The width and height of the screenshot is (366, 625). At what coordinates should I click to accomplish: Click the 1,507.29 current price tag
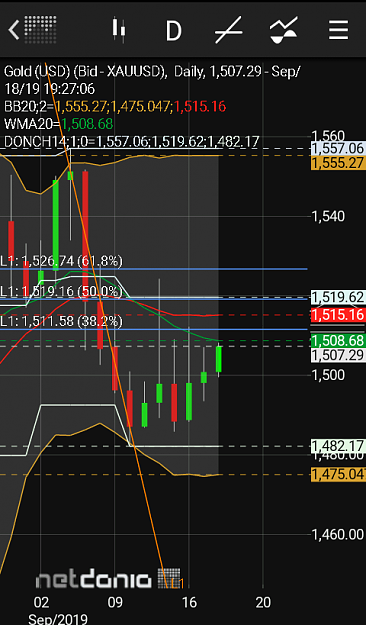tap(338, 355)
